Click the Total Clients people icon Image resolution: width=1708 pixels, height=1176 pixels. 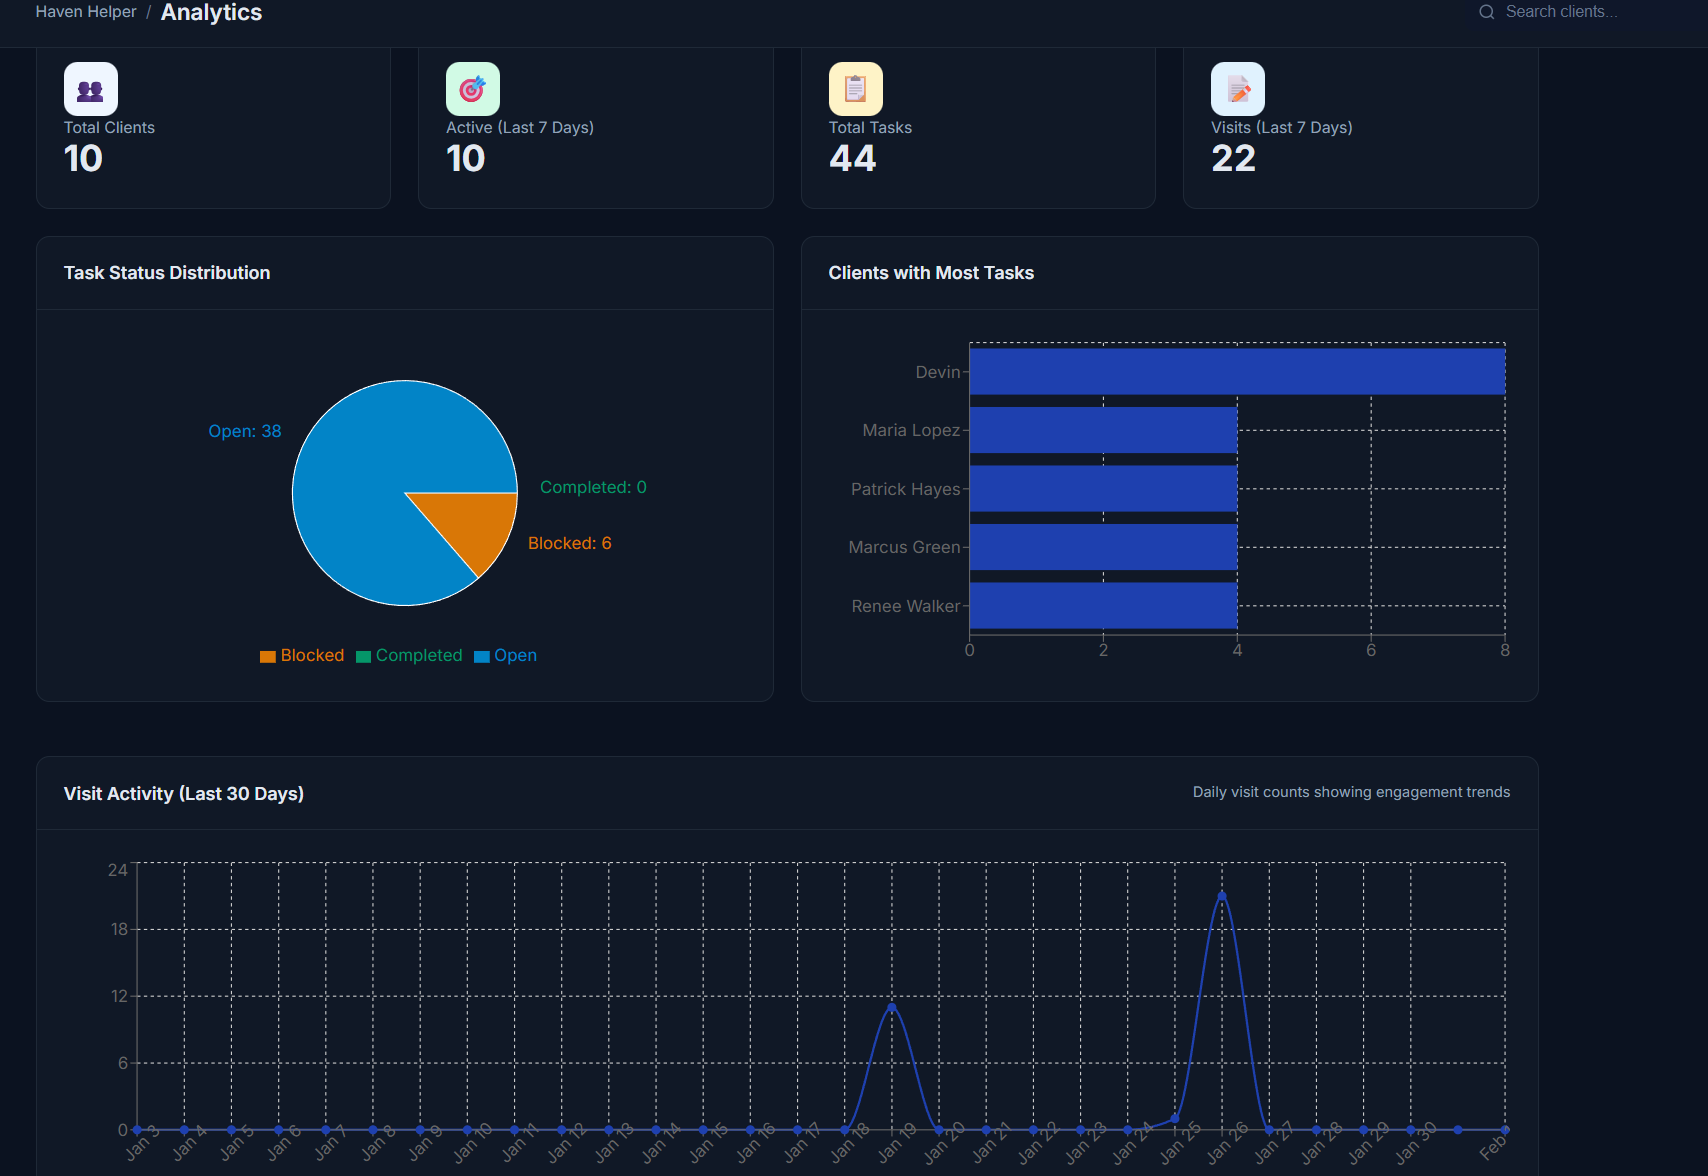(91, 89)
